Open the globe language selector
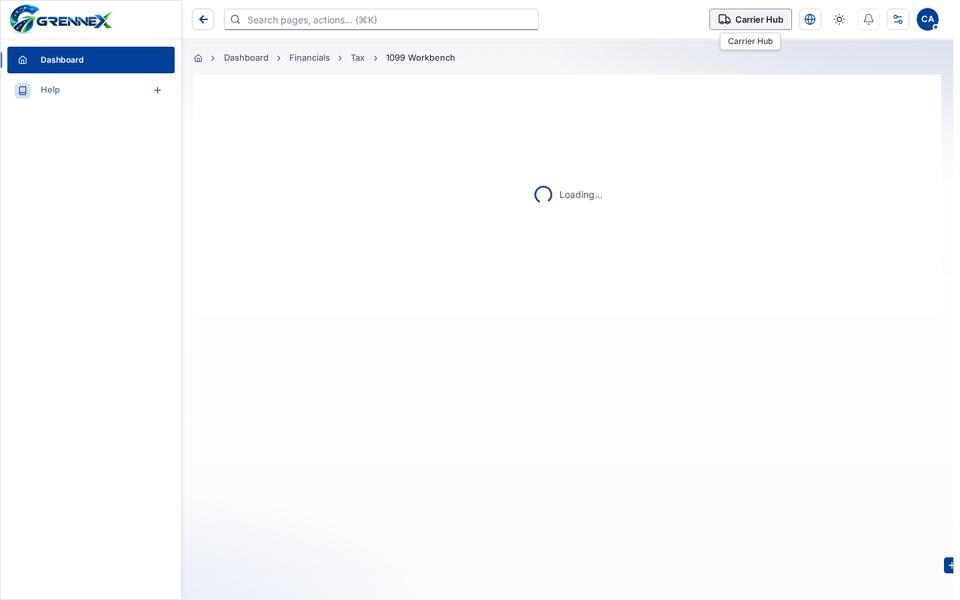The height and width of the screenshot is (600, 960). (x=809, y=20)
